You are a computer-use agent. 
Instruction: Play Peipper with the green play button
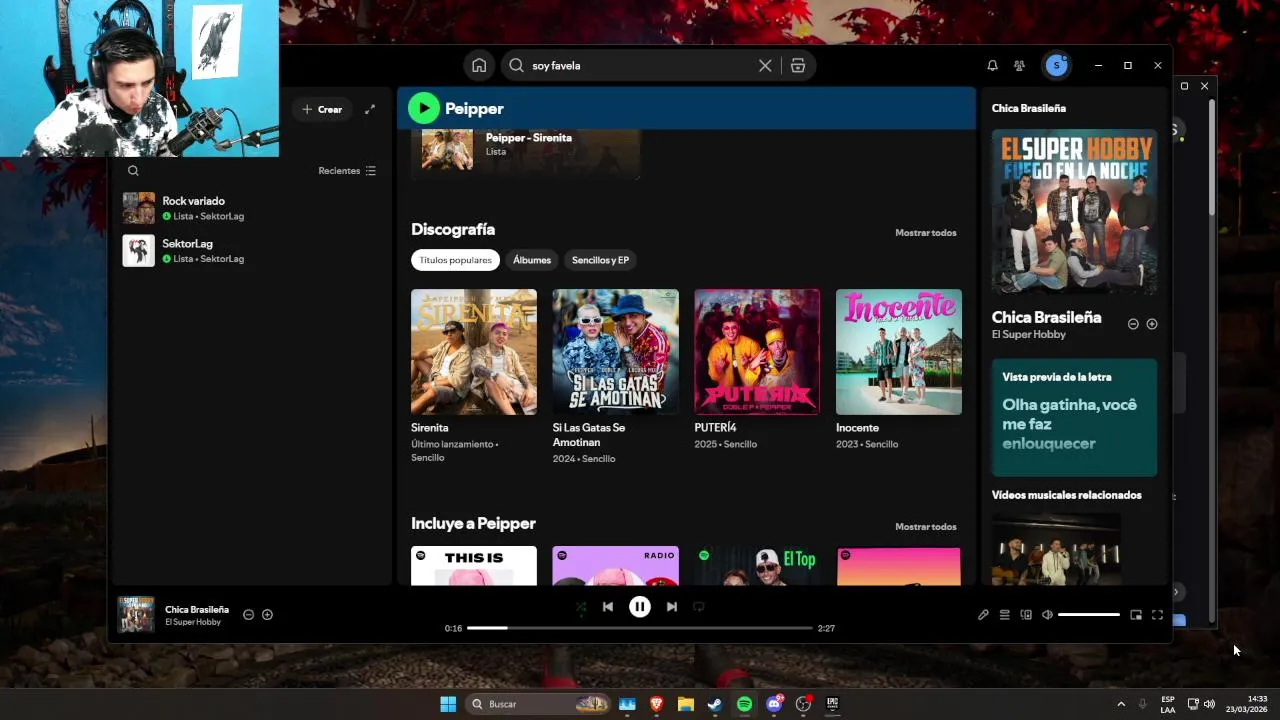pos(423,108)
